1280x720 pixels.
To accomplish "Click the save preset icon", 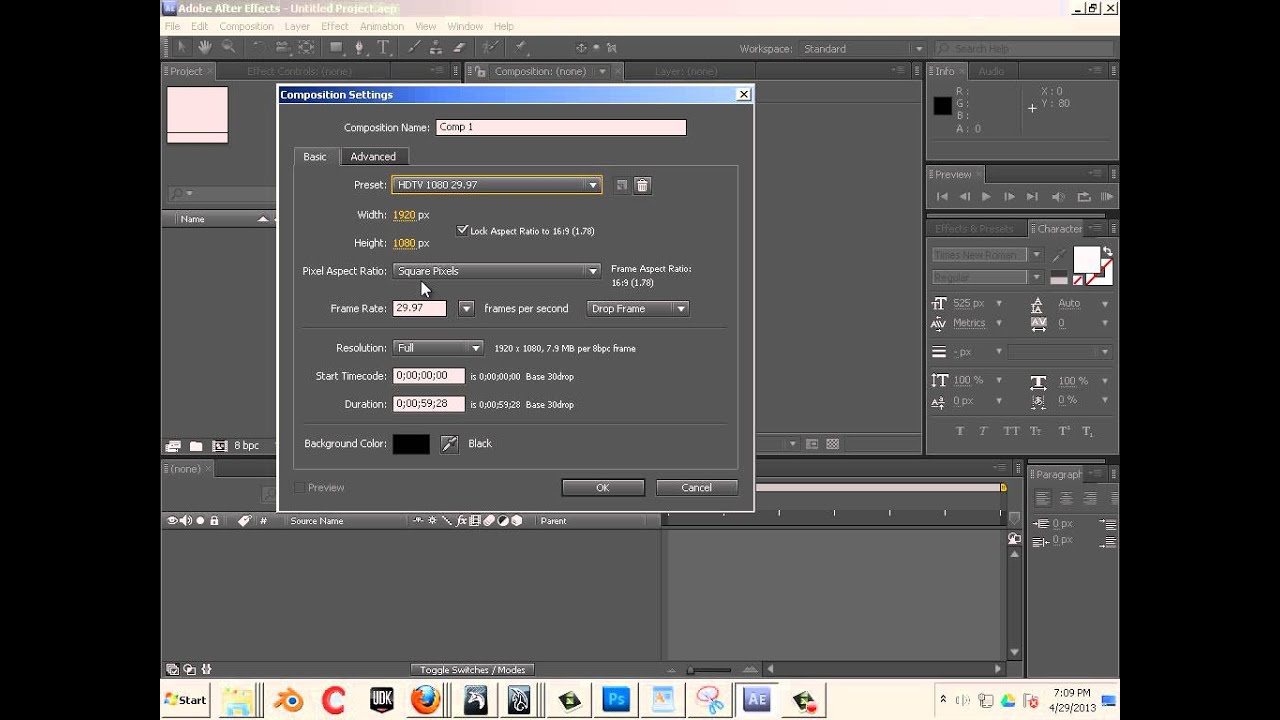I will point(621,185).
